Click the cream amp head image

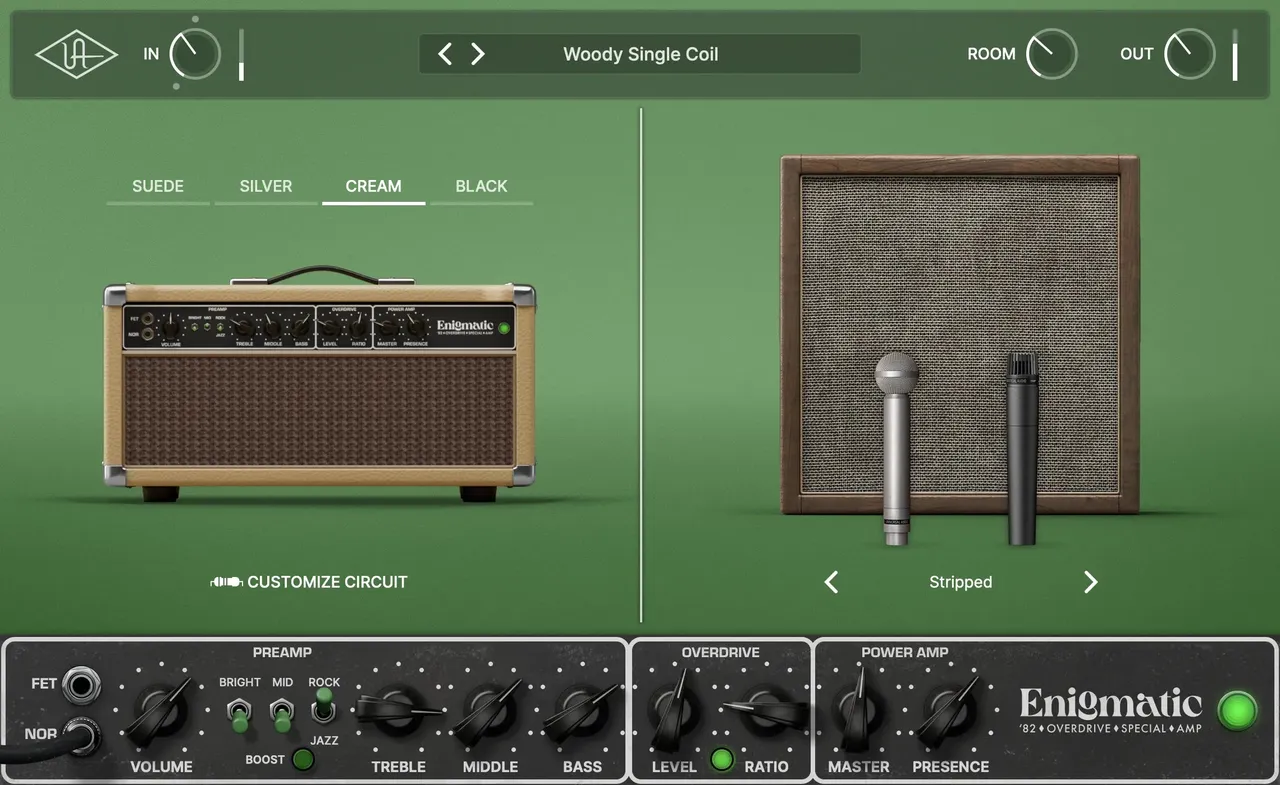tap(319, 385)
